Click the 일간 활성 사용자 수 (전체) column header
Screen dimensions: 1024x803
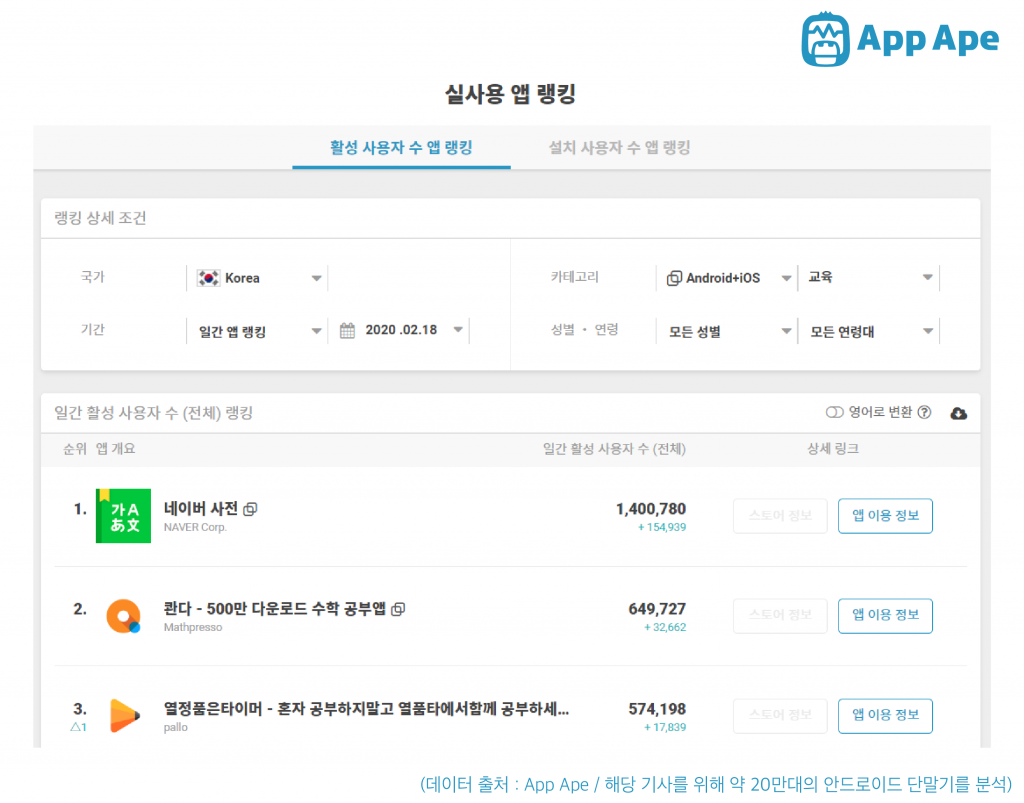tap(614, 449)
